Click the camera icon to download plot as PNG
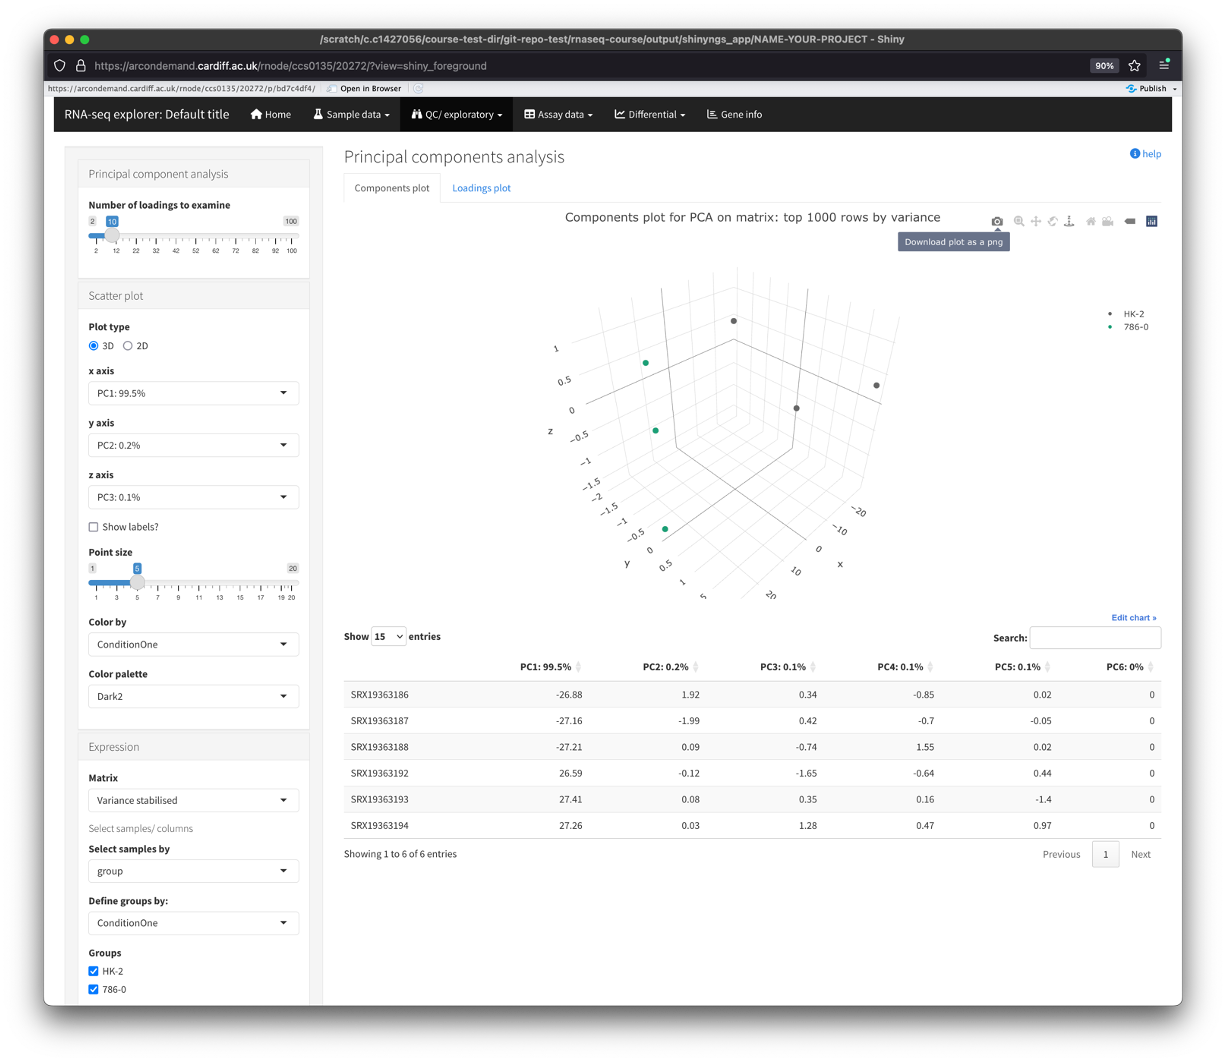 997,221
